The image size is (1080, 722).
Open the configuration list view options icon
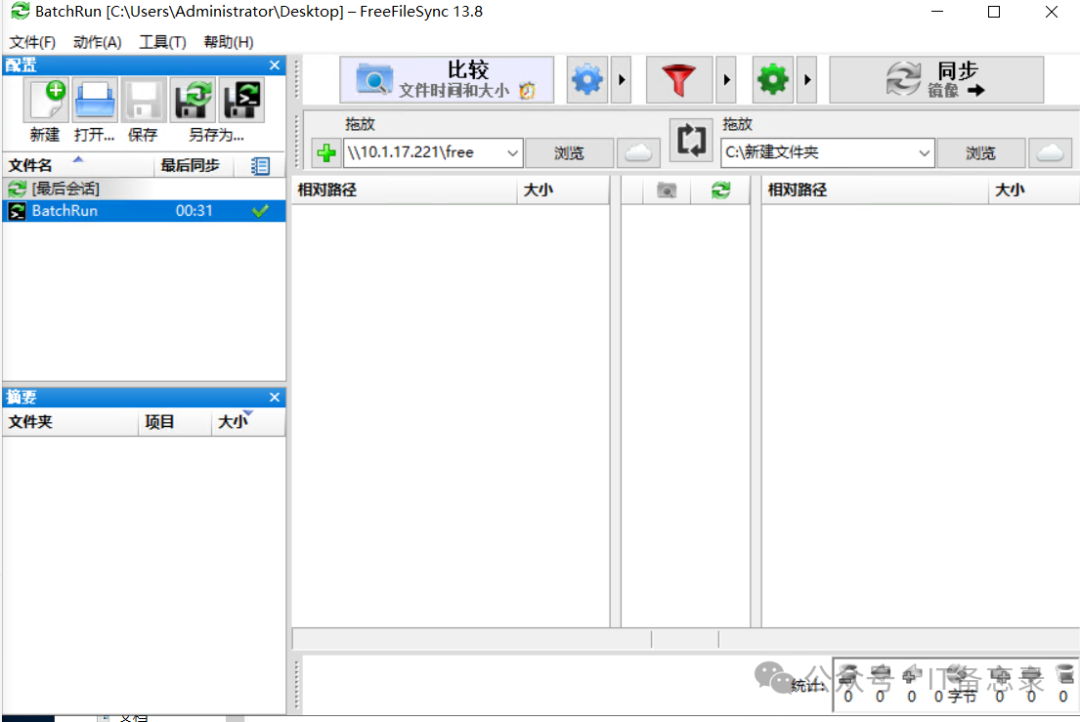[260, 166]
